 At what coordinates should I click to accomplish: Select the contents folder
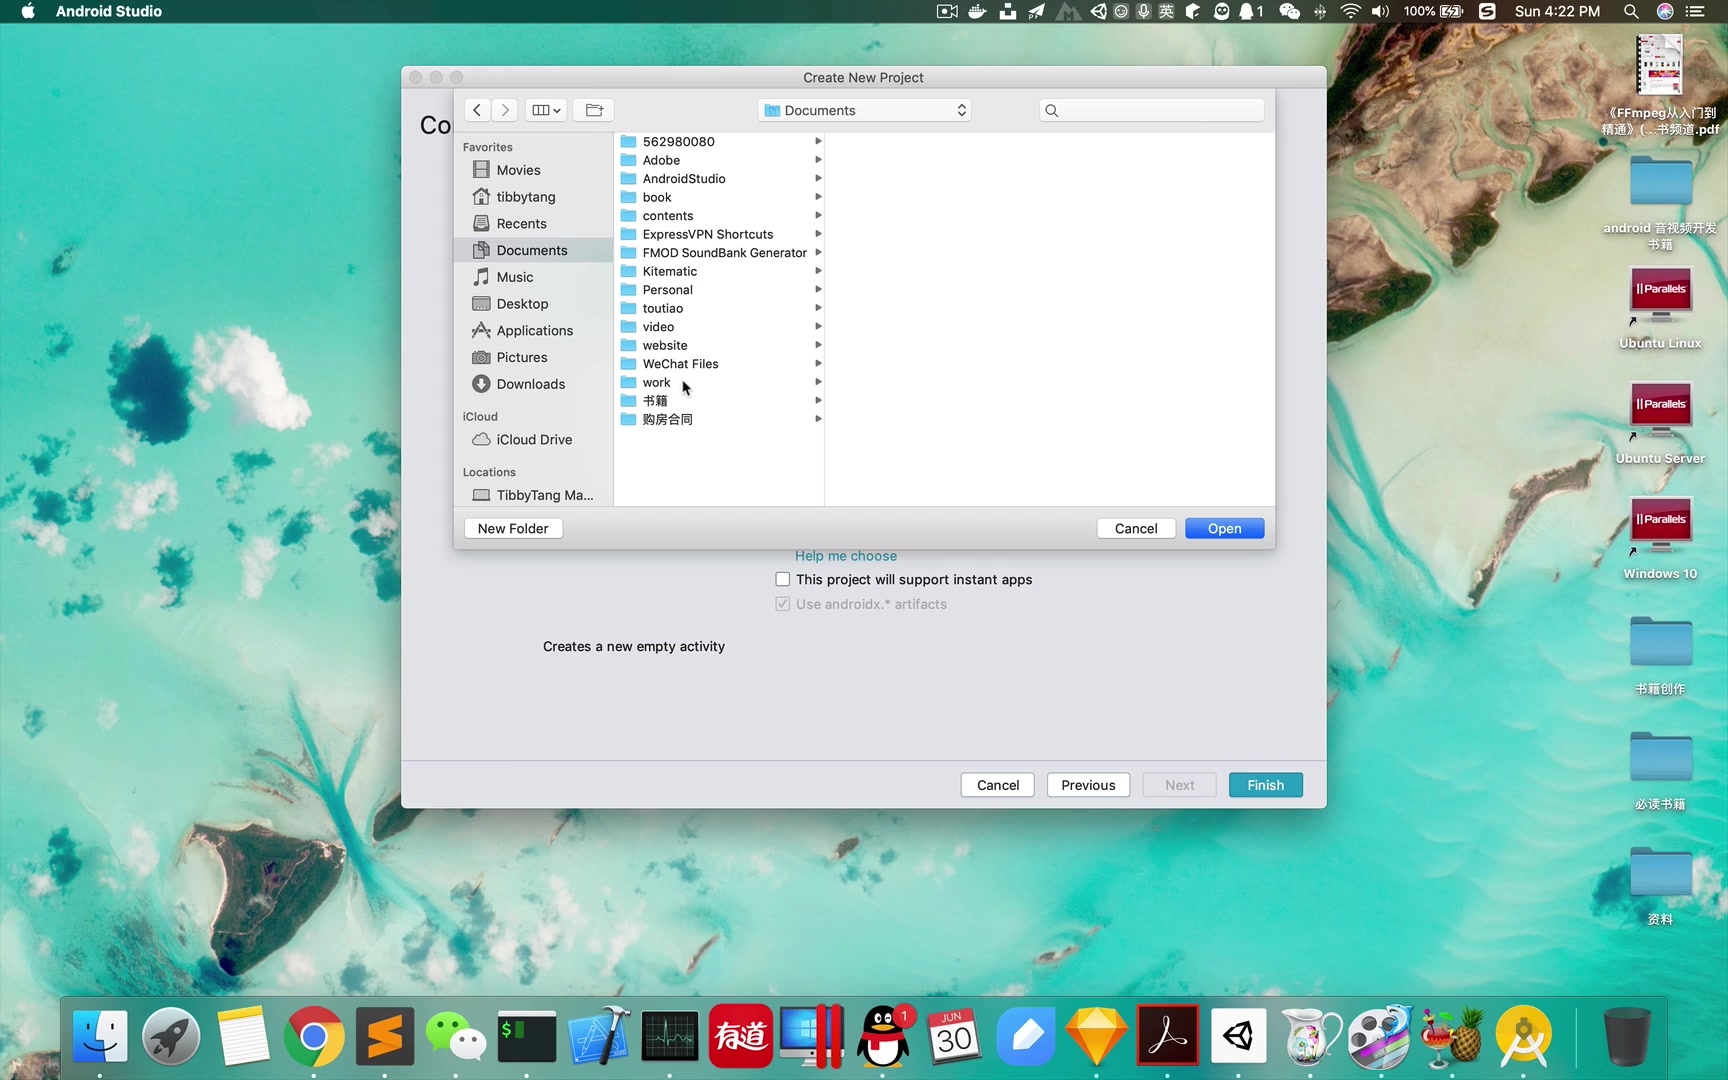pyautogui.click(x=720, y=215)
